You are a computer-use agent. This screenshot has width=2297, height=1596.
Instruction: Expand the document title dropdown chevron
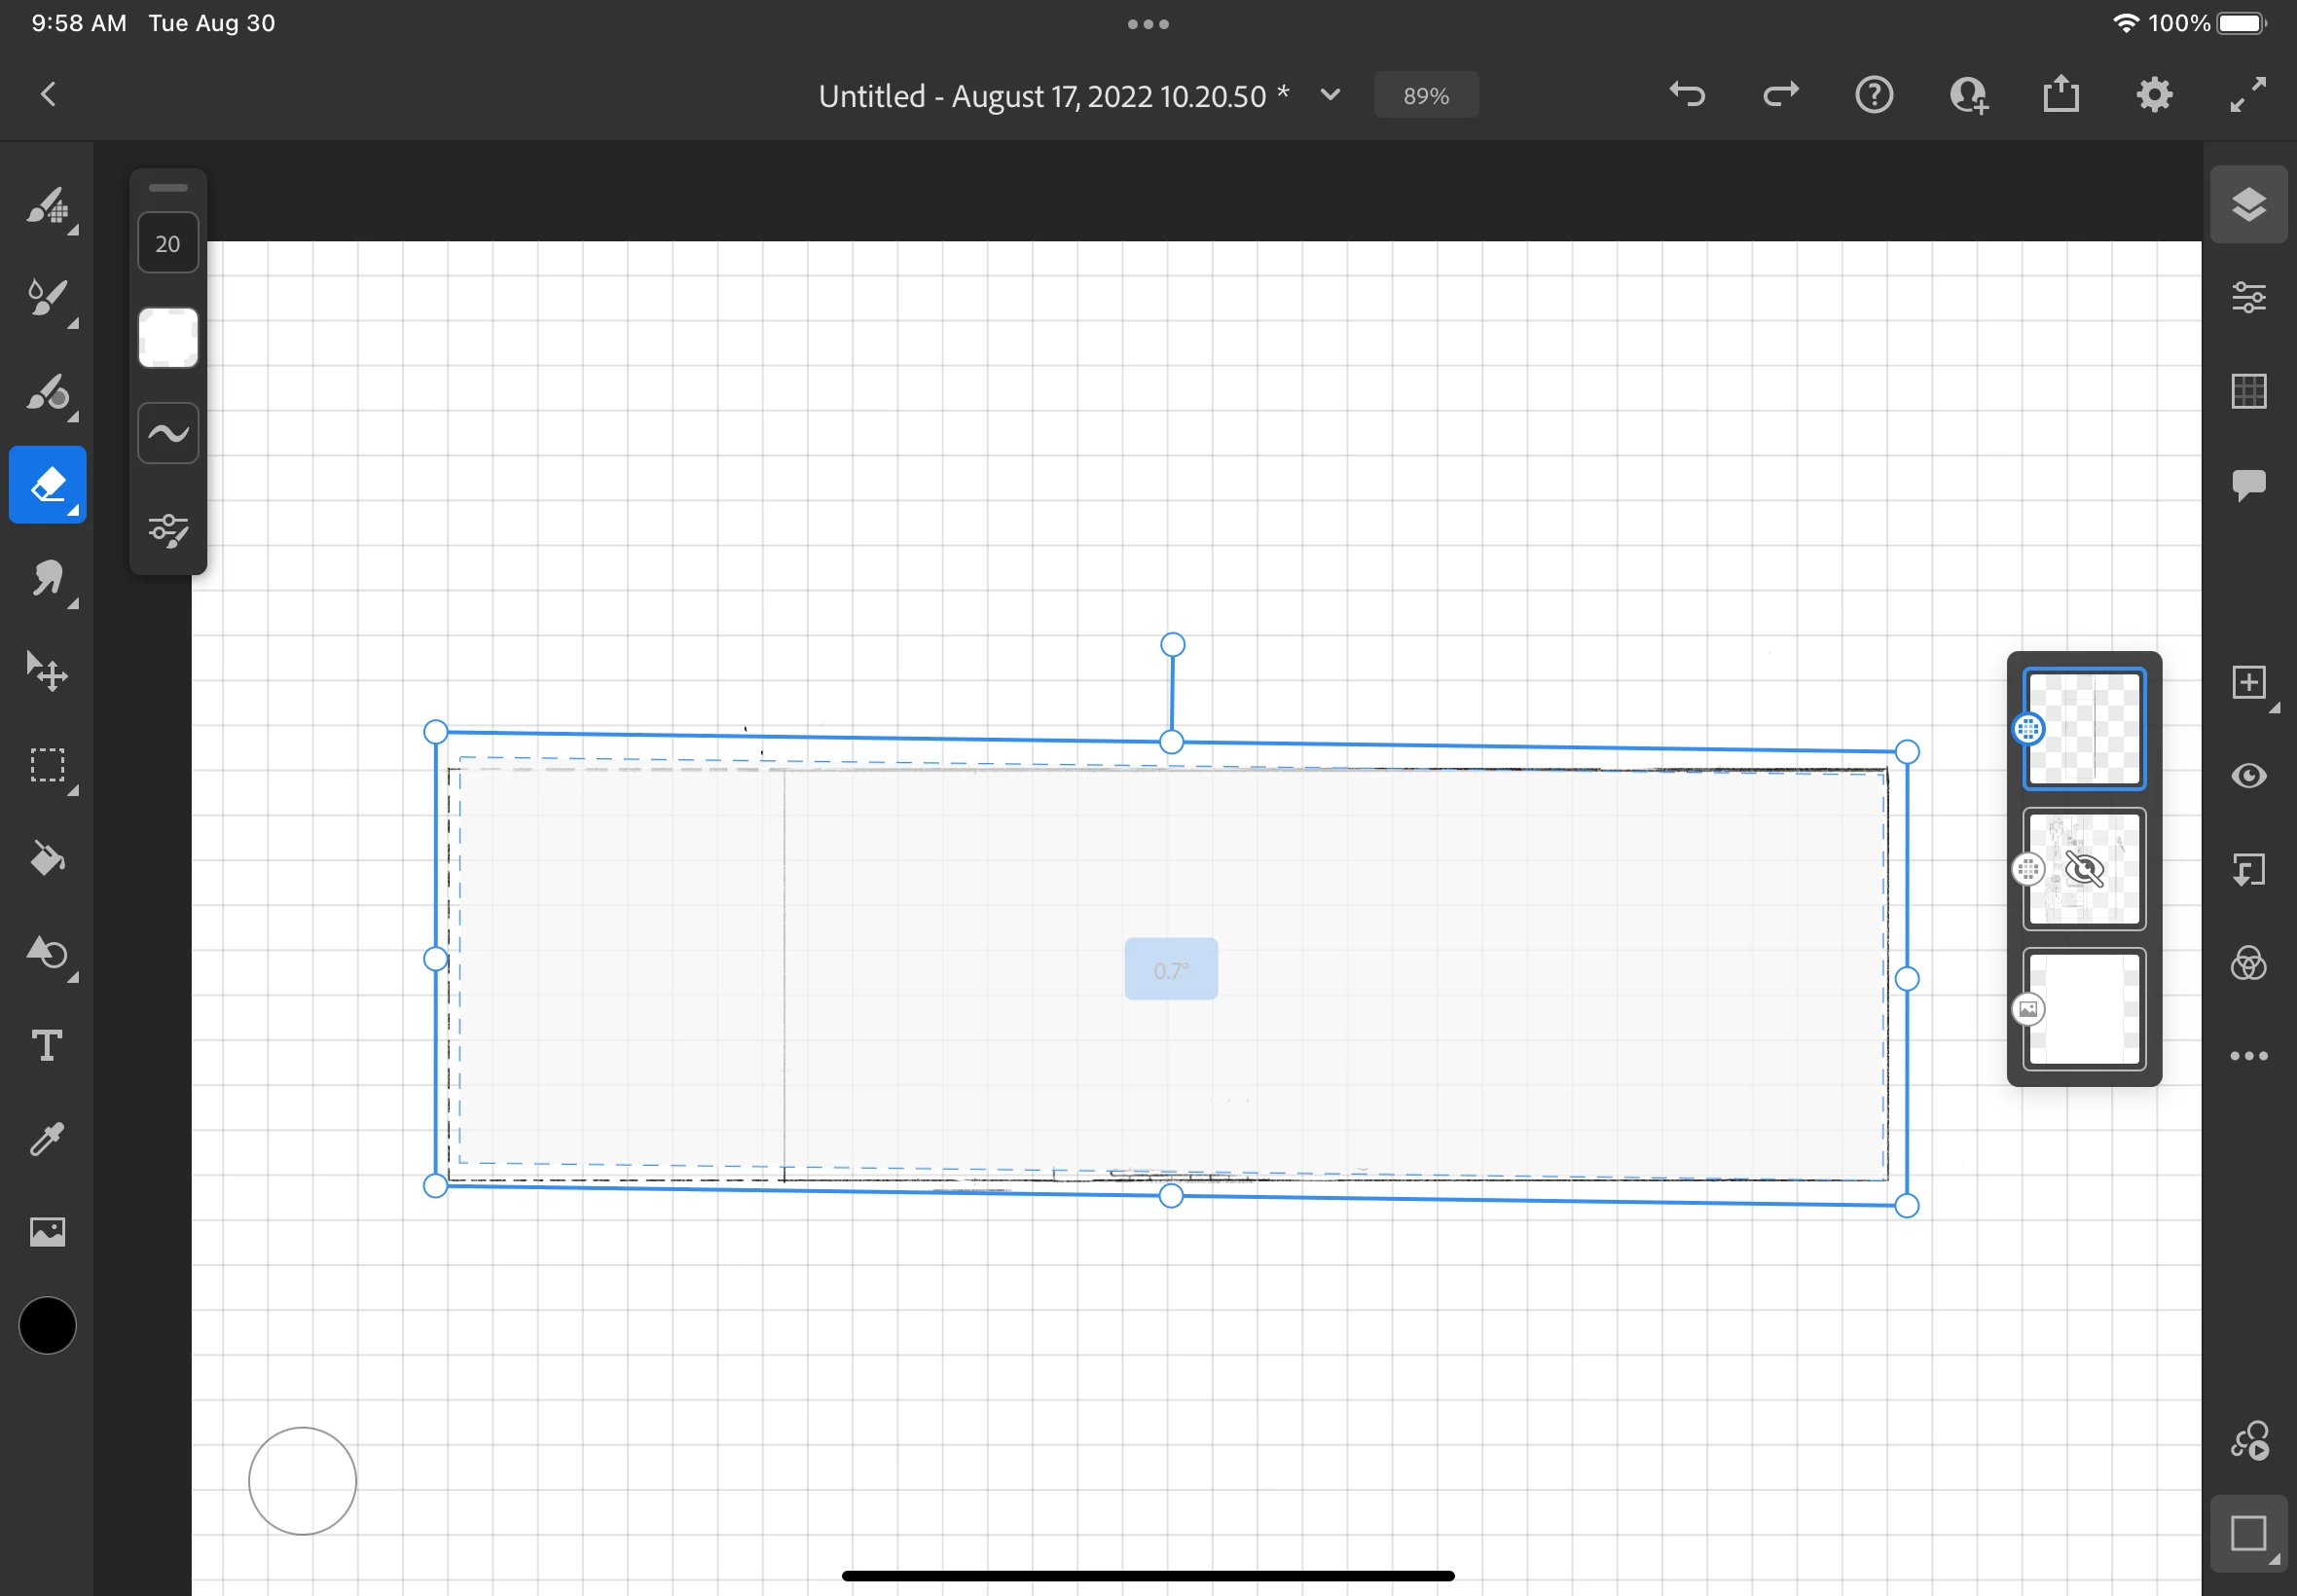click(x=1330, y=95)
